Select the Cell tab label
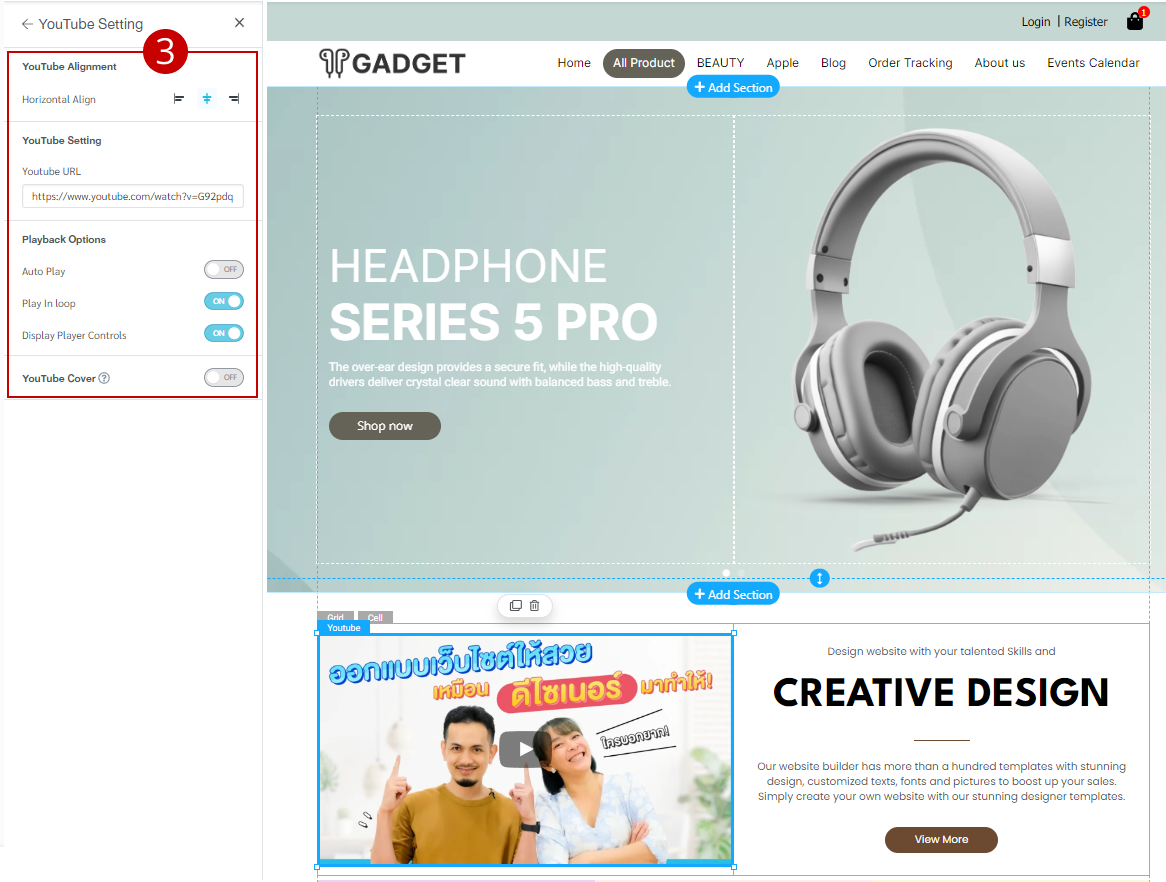1166x882 pixels. click(x=376, y=617)
